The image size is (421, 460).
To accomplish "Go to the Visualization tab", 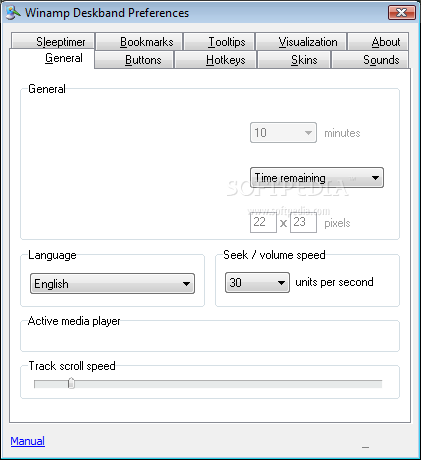I will point(301,41).
